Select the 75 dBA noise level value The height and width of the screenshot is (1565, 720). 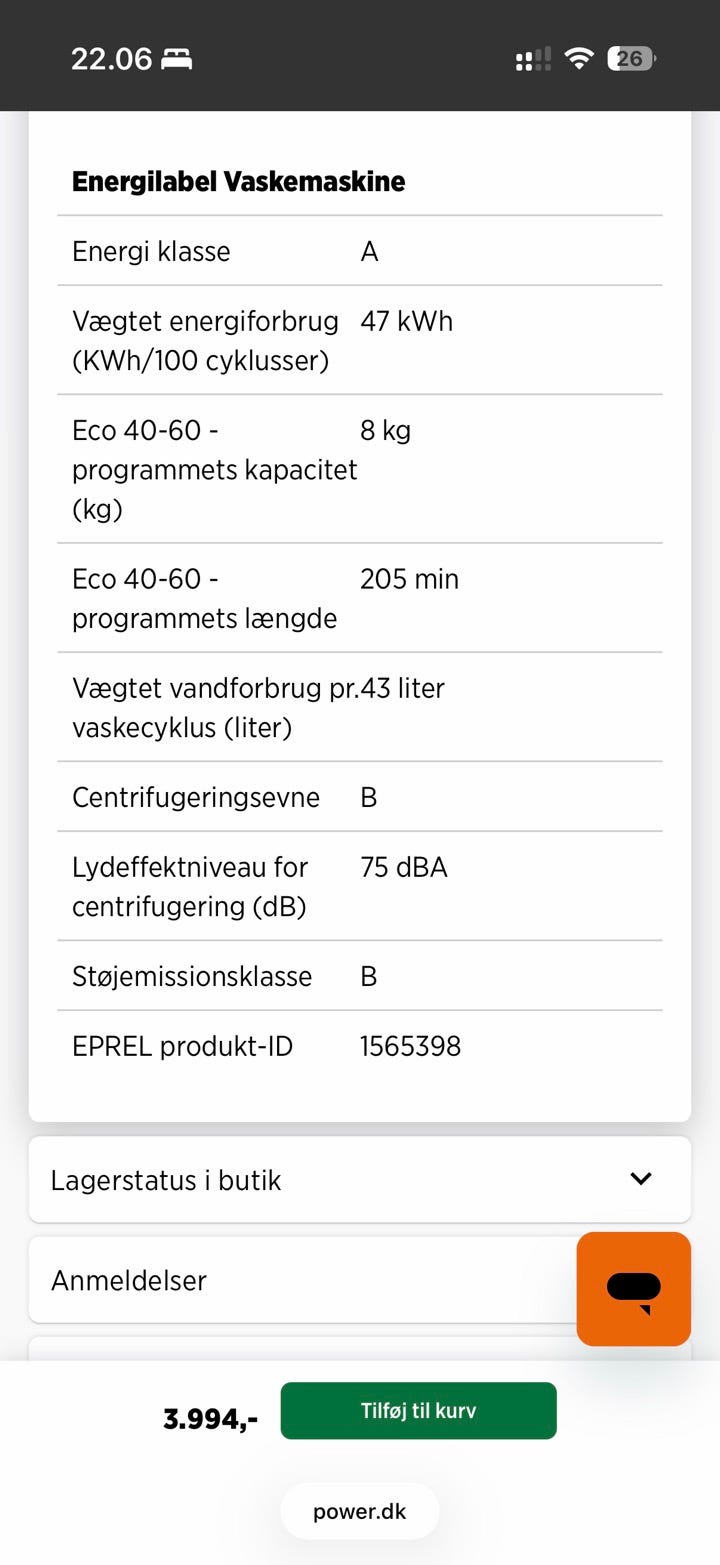[x=404, y=867]
